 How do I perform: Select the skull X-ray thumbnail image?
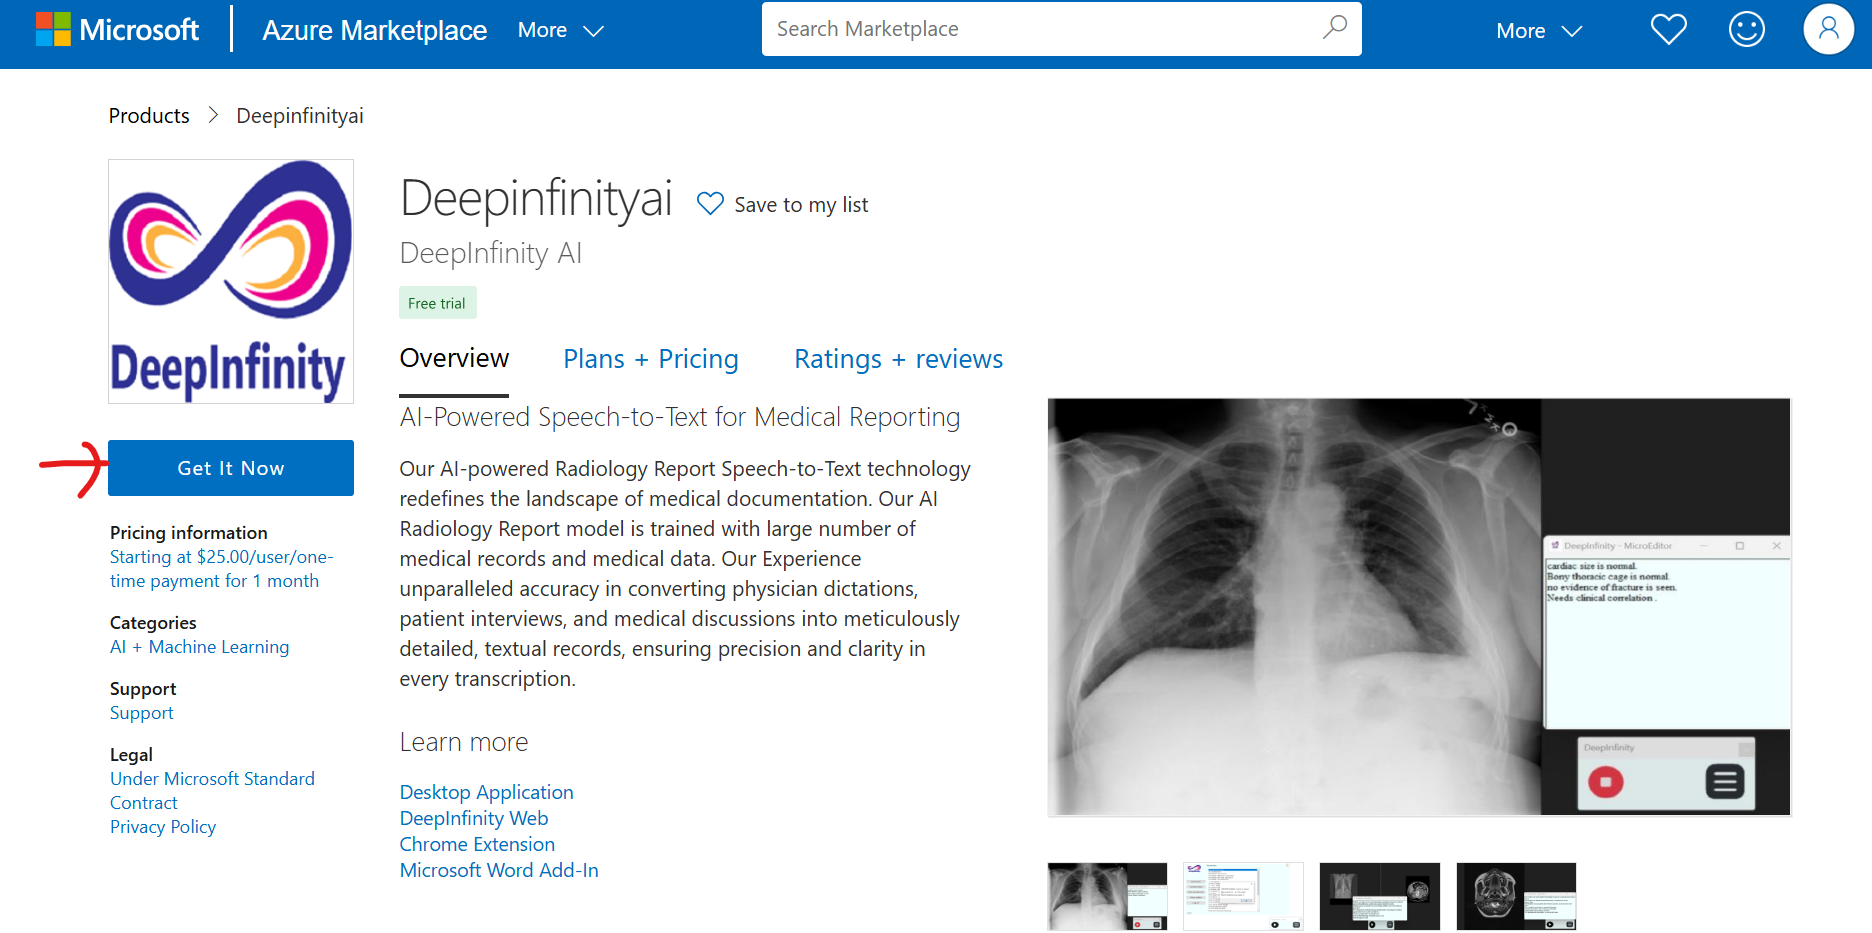[x=1515, y=896]
